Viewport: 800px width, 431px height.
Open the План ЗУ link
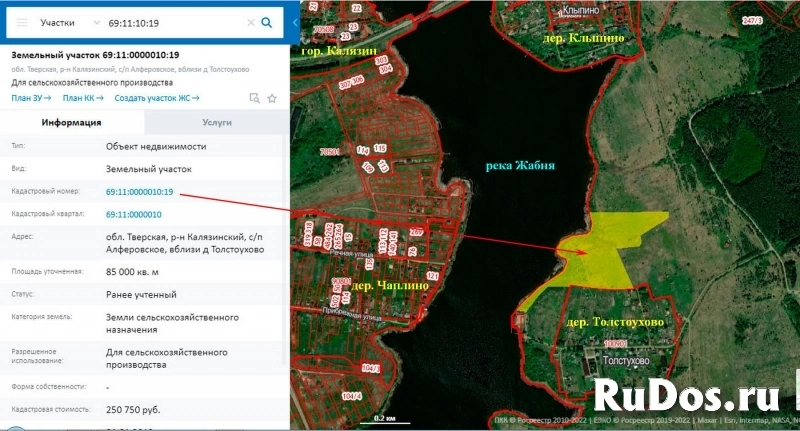[x=31, y=98]
